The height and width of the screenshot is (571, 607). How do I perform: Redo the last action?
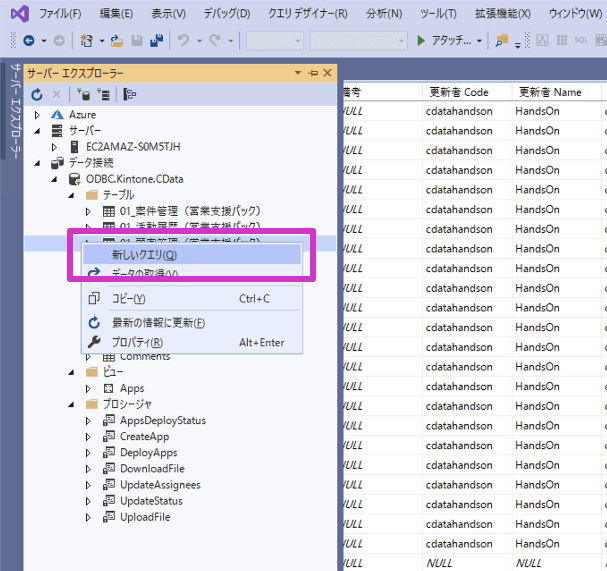click(215, 40)
